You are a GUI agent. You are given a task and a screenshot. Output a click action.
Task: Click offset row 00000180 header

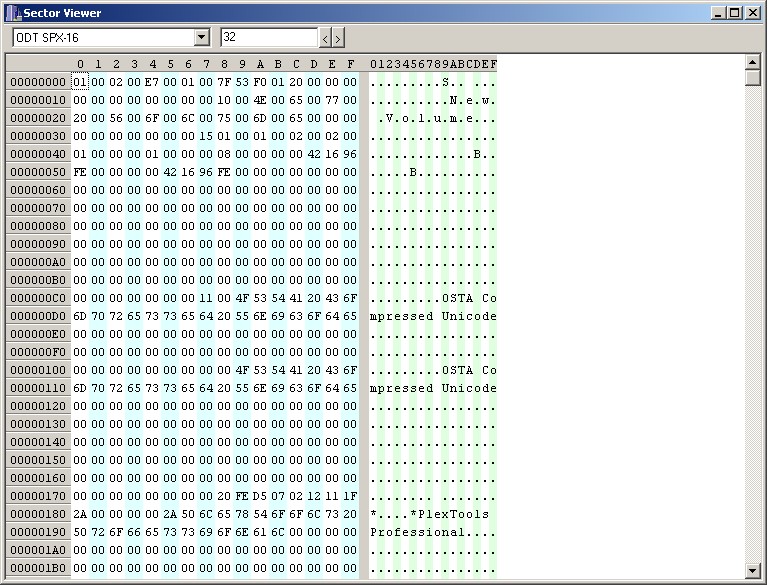coord(38,514)
